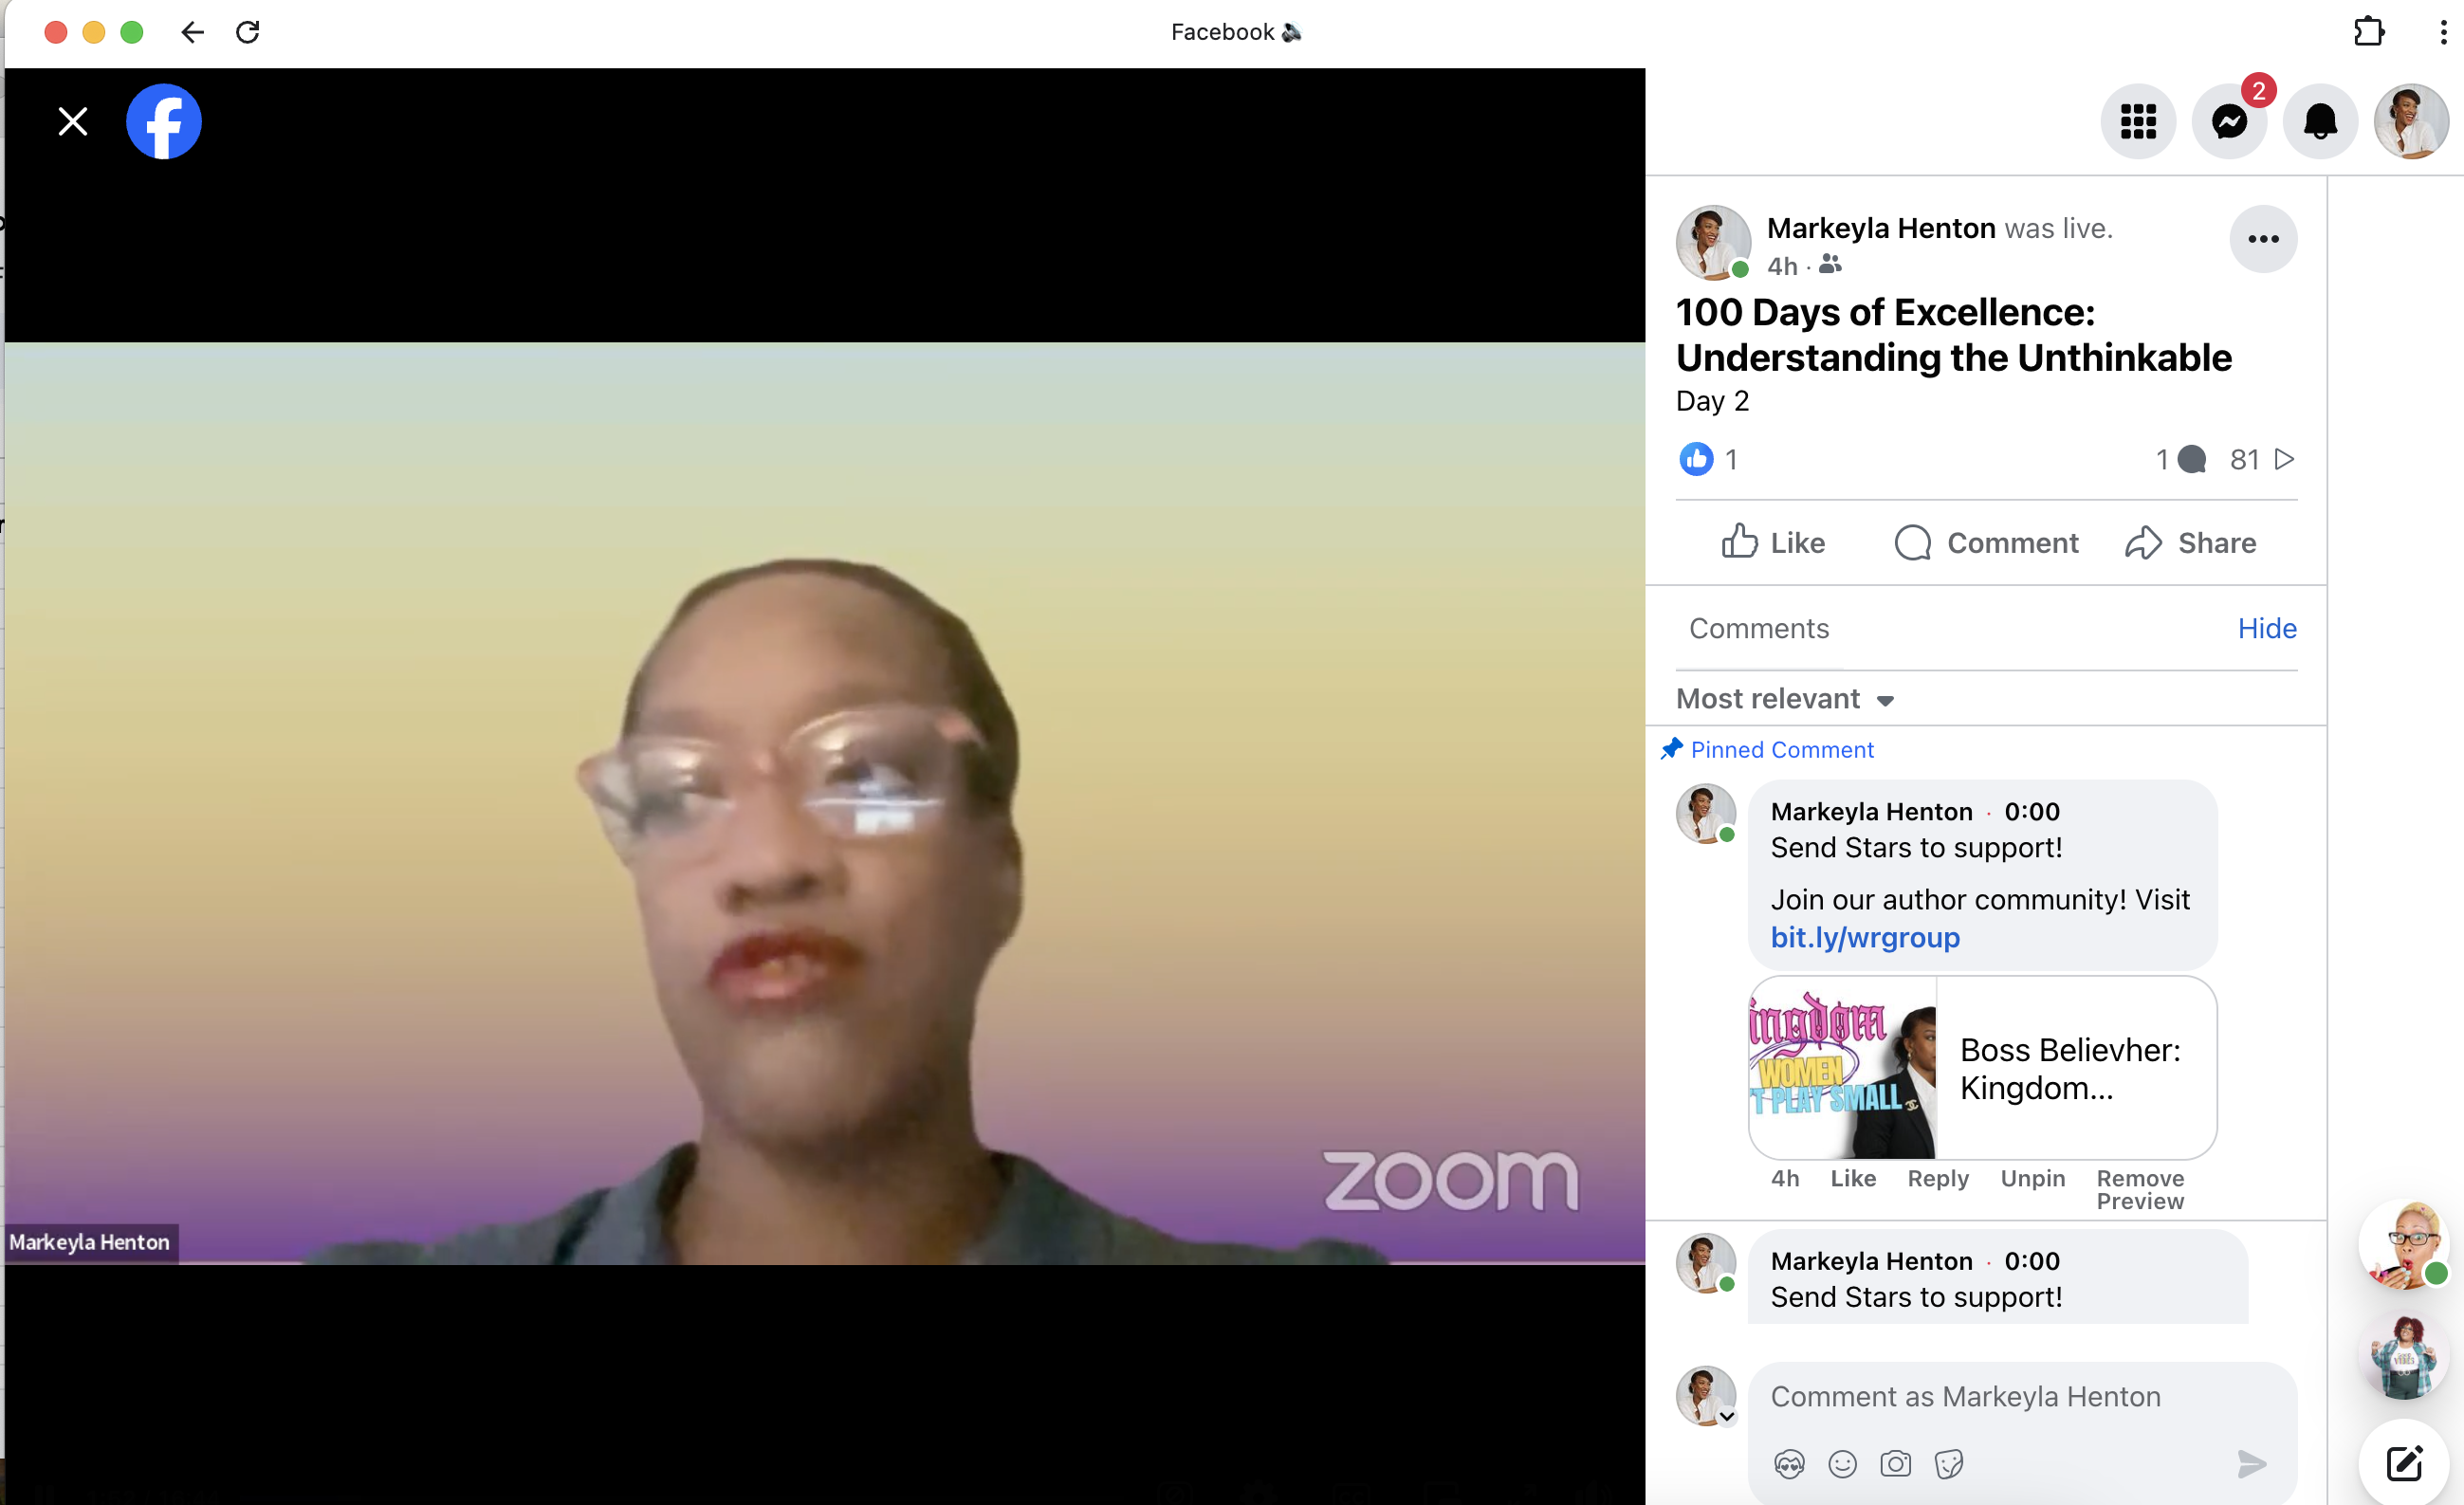Screen dimensions: 2464x1505
Task: Go back with the browser back arrow
Action: [192, 32]
